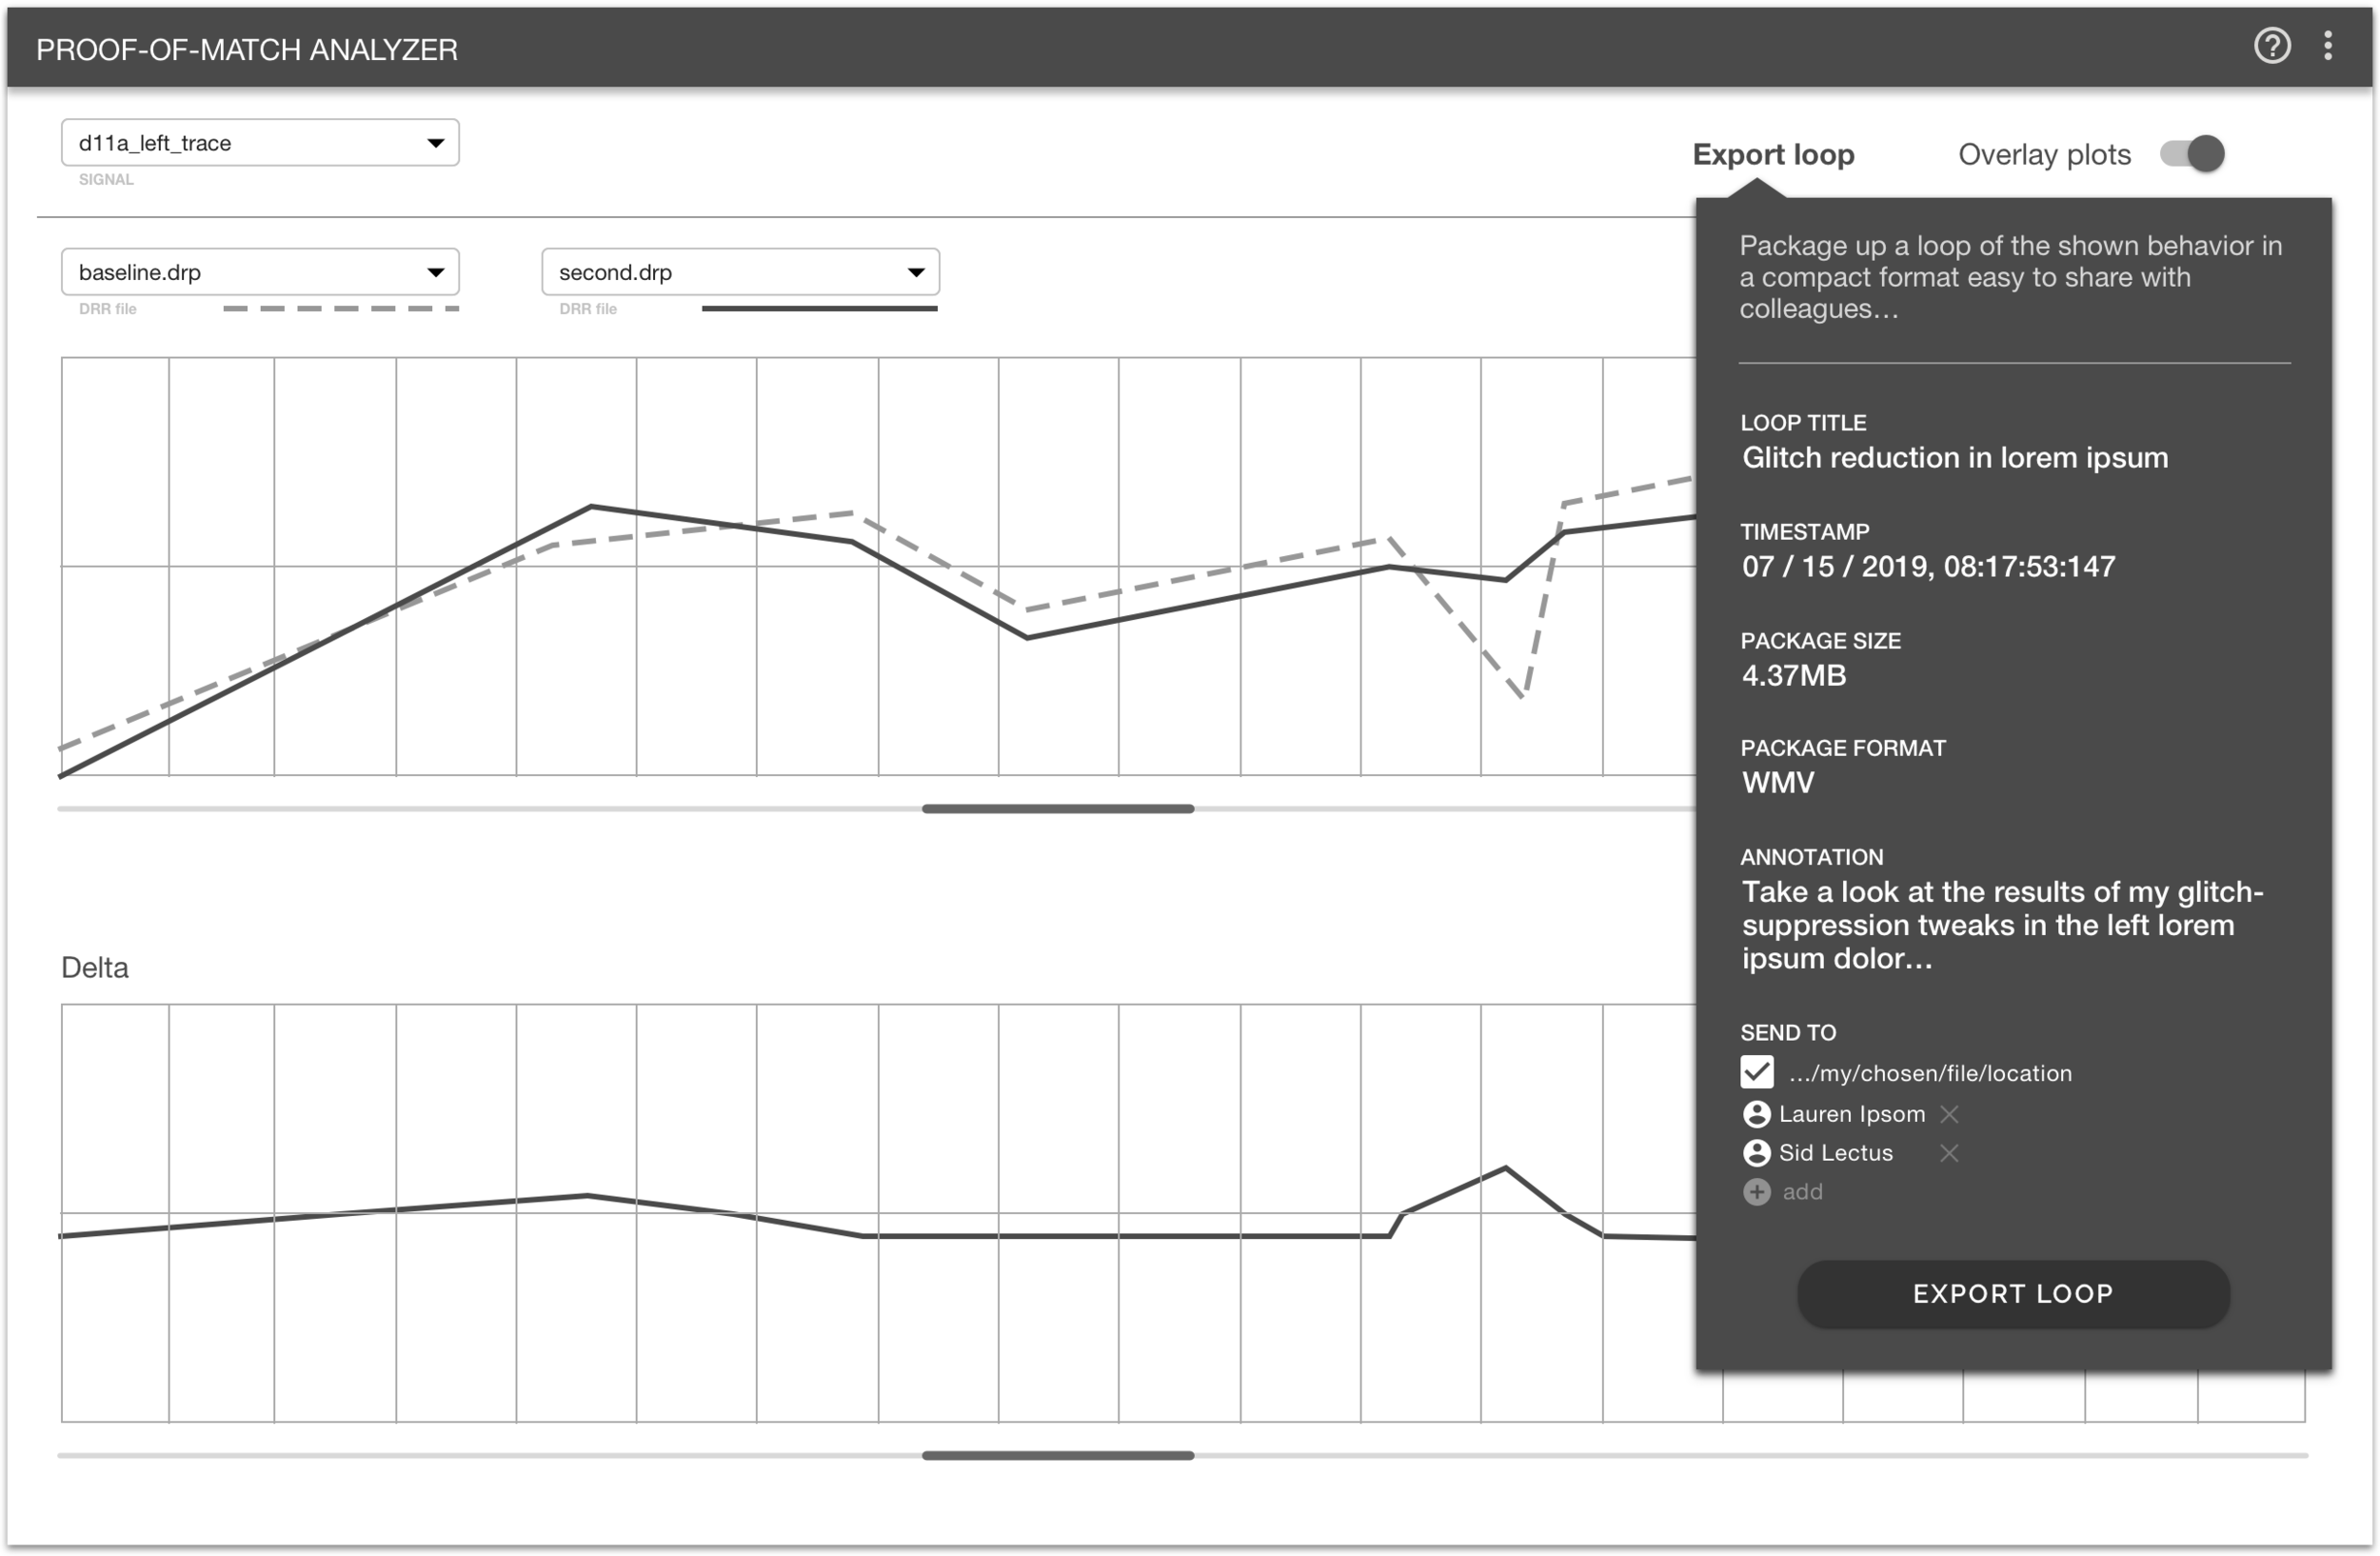This screenshot has height=1556, width=2380.
Task: Click Sid Lectus's person avatar icon
Action: 1756,1153
